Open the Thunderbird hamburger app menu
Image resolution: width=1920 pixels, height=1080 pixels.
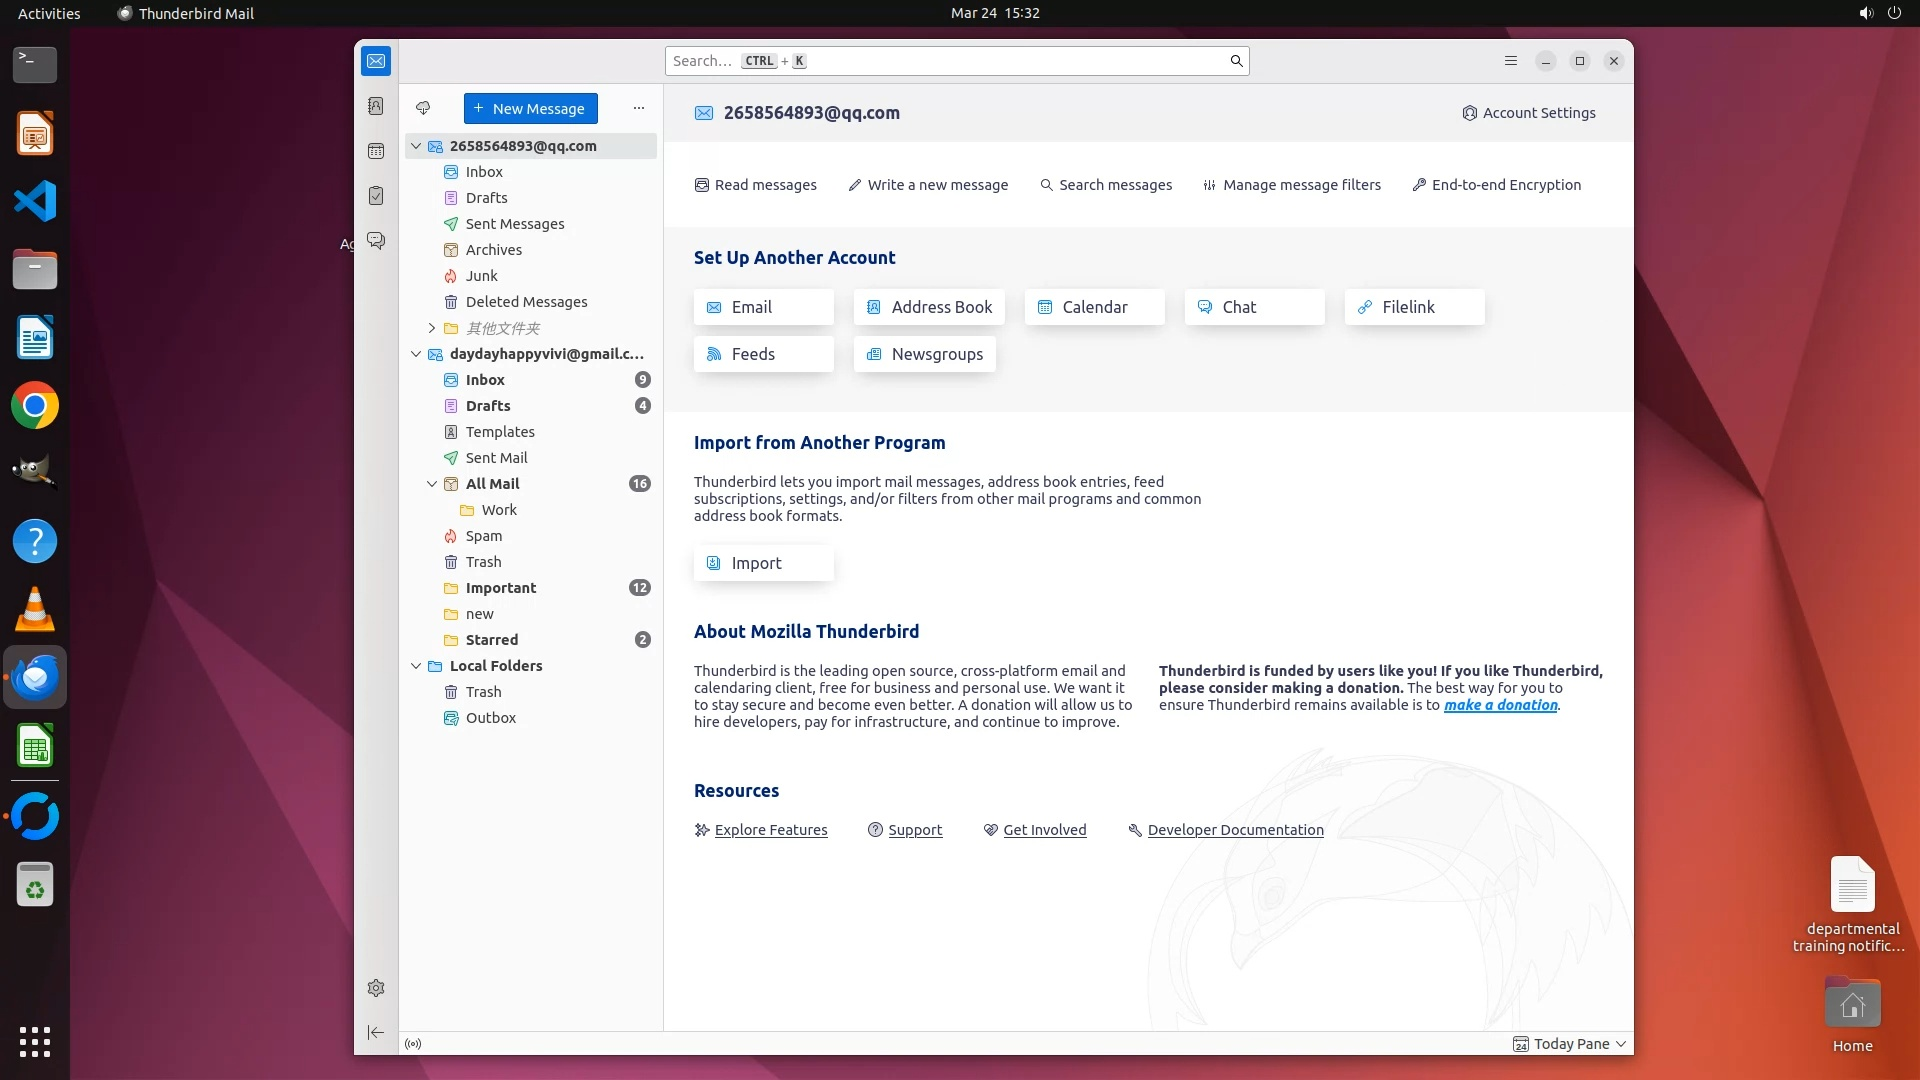coord(1511,61)
